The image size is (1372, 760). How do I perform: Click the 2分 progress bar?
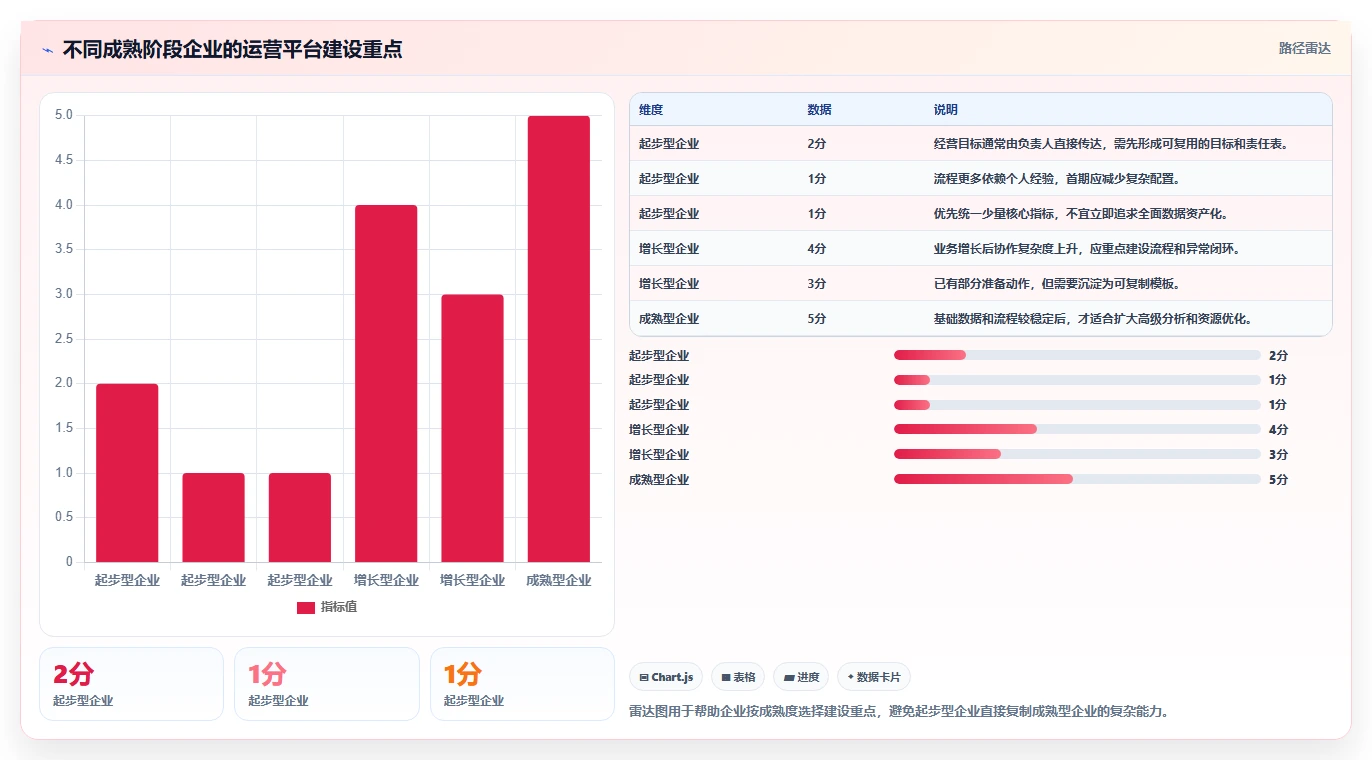(1077, 355)
